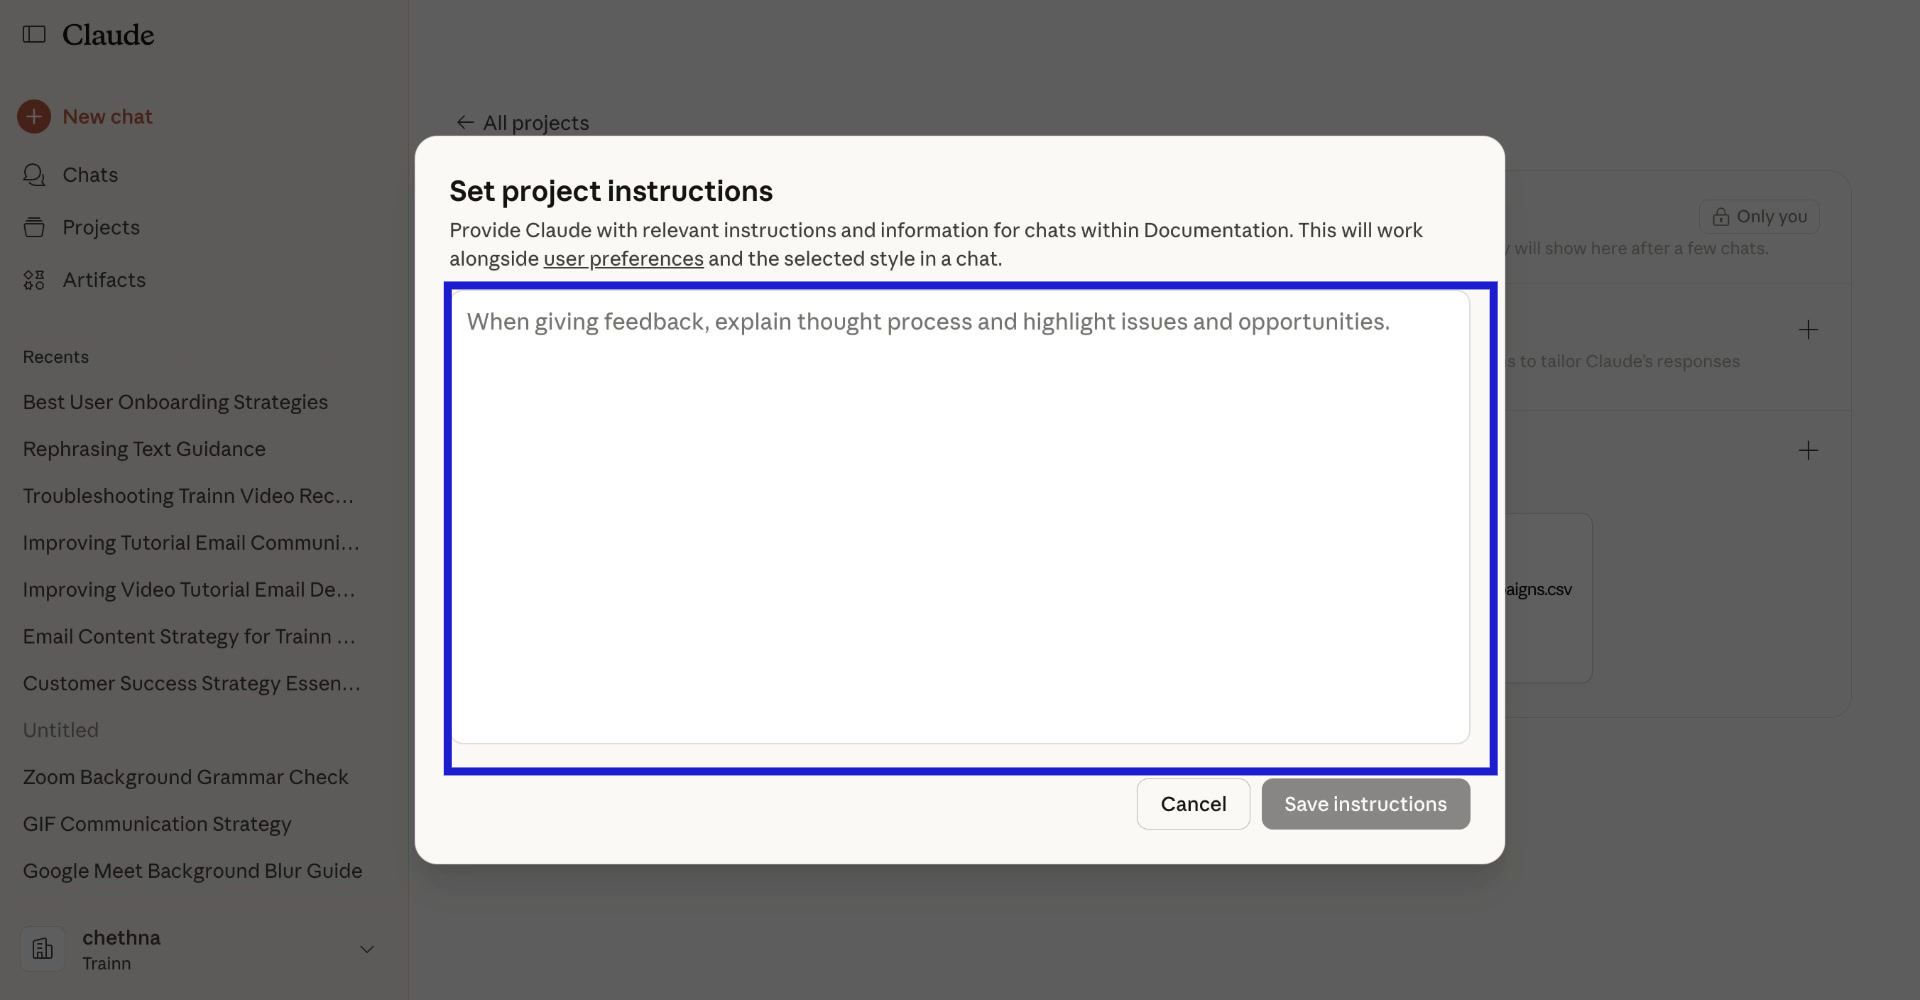The image size is (1920, 1000).
Task: Open the Projects section in the sidebar
Action: pos(102,227)
